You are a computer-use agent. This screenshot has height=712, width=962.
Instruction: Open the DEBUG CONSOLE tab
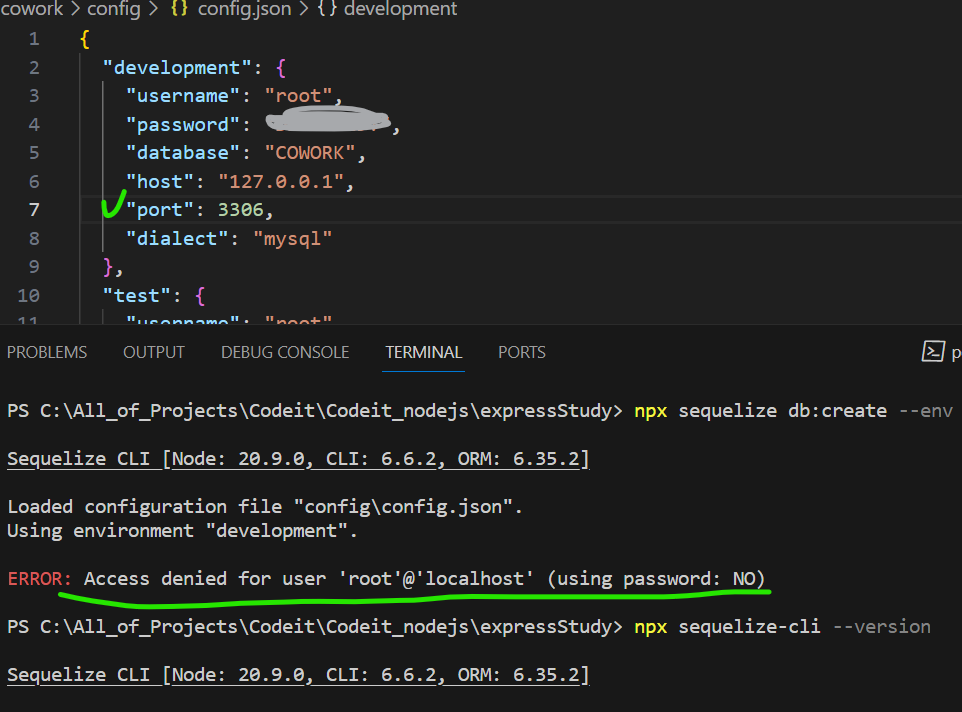click(285, 352)
